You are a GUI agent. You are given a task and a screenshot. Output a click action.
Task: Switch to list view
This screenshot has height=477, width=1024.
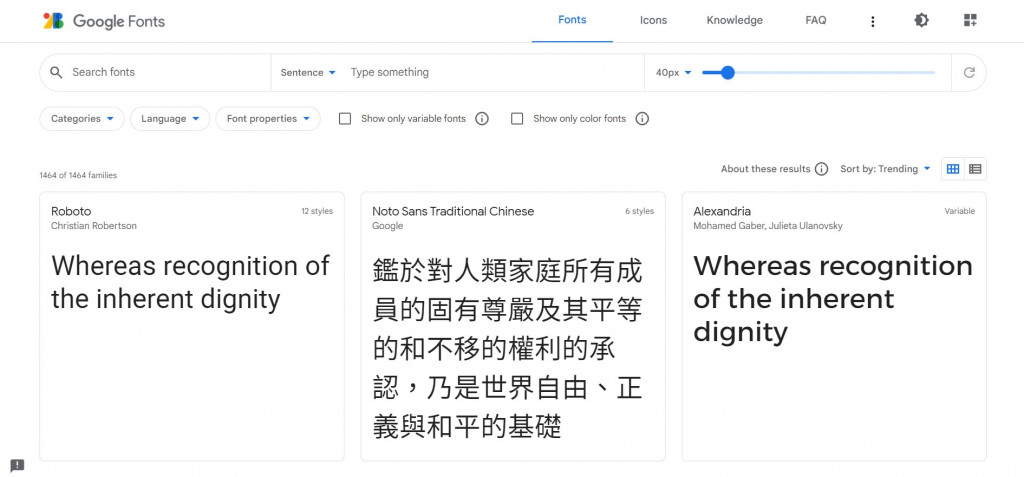[x=975, y=169]
